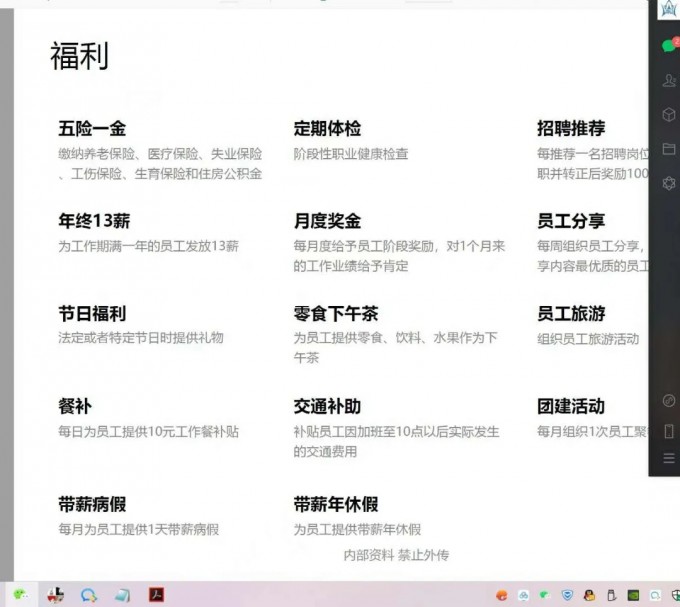Open WeChat files folder icon
This screenshot has width=680, height=607.
669,149
